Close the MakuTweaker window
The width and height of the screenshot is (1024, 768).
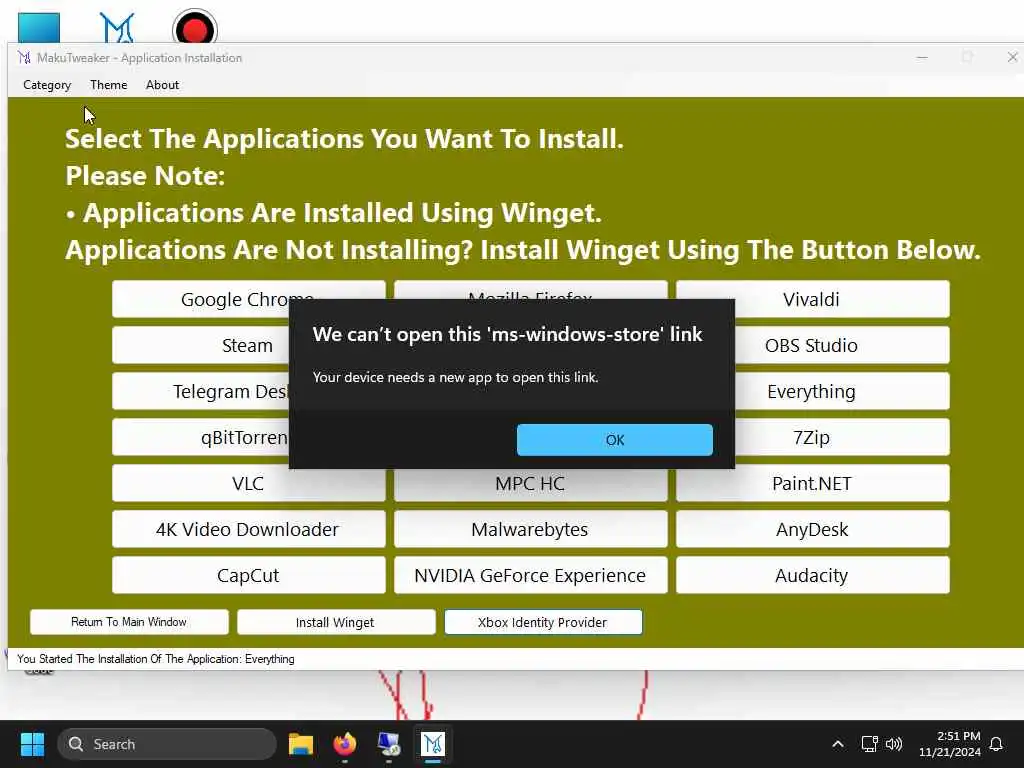point(1012,57)
